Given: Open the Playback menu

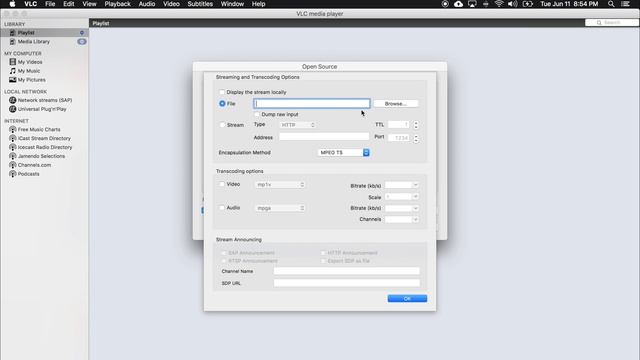Looking at the screenshot, I should click(x=118, y=4).
